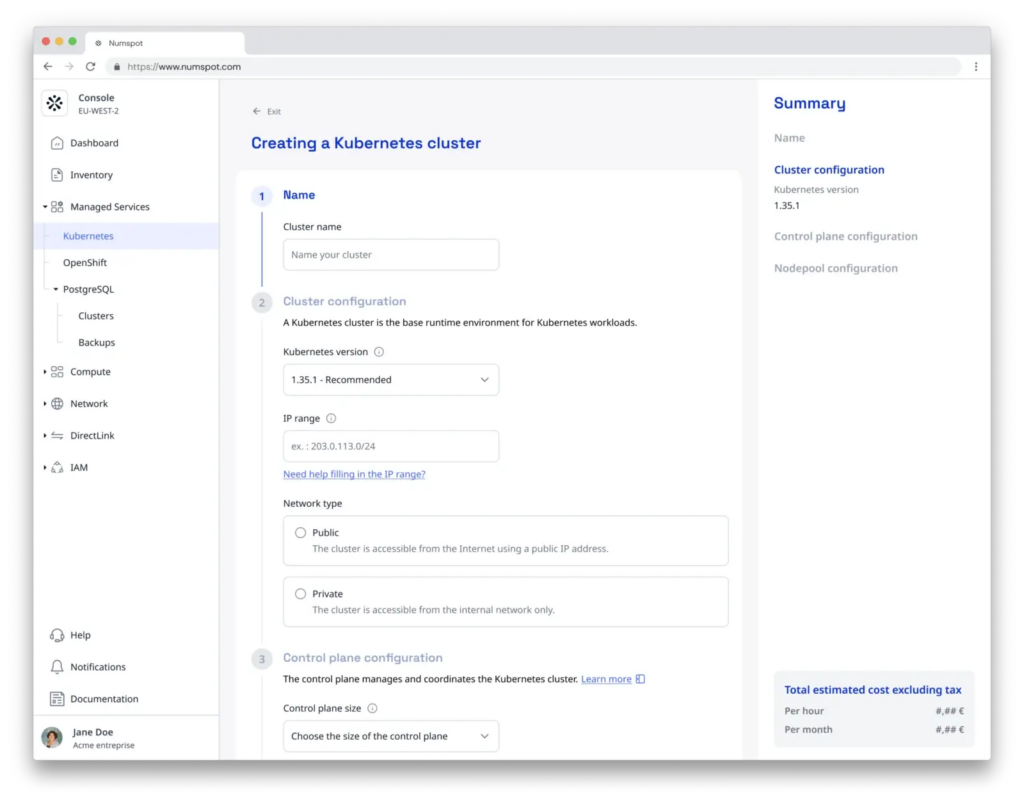Click the Per month cost row
This screenshot has height=800, width=1024.
tap(874, 730)
